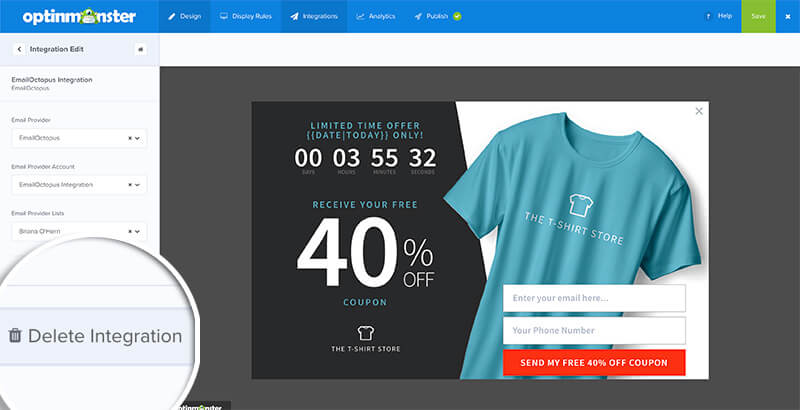Image resolution: width=800 pixels, height=410 pixels.
Task: Click the email input field in popup
Action: pyautogui.click(x=594, y=298)
